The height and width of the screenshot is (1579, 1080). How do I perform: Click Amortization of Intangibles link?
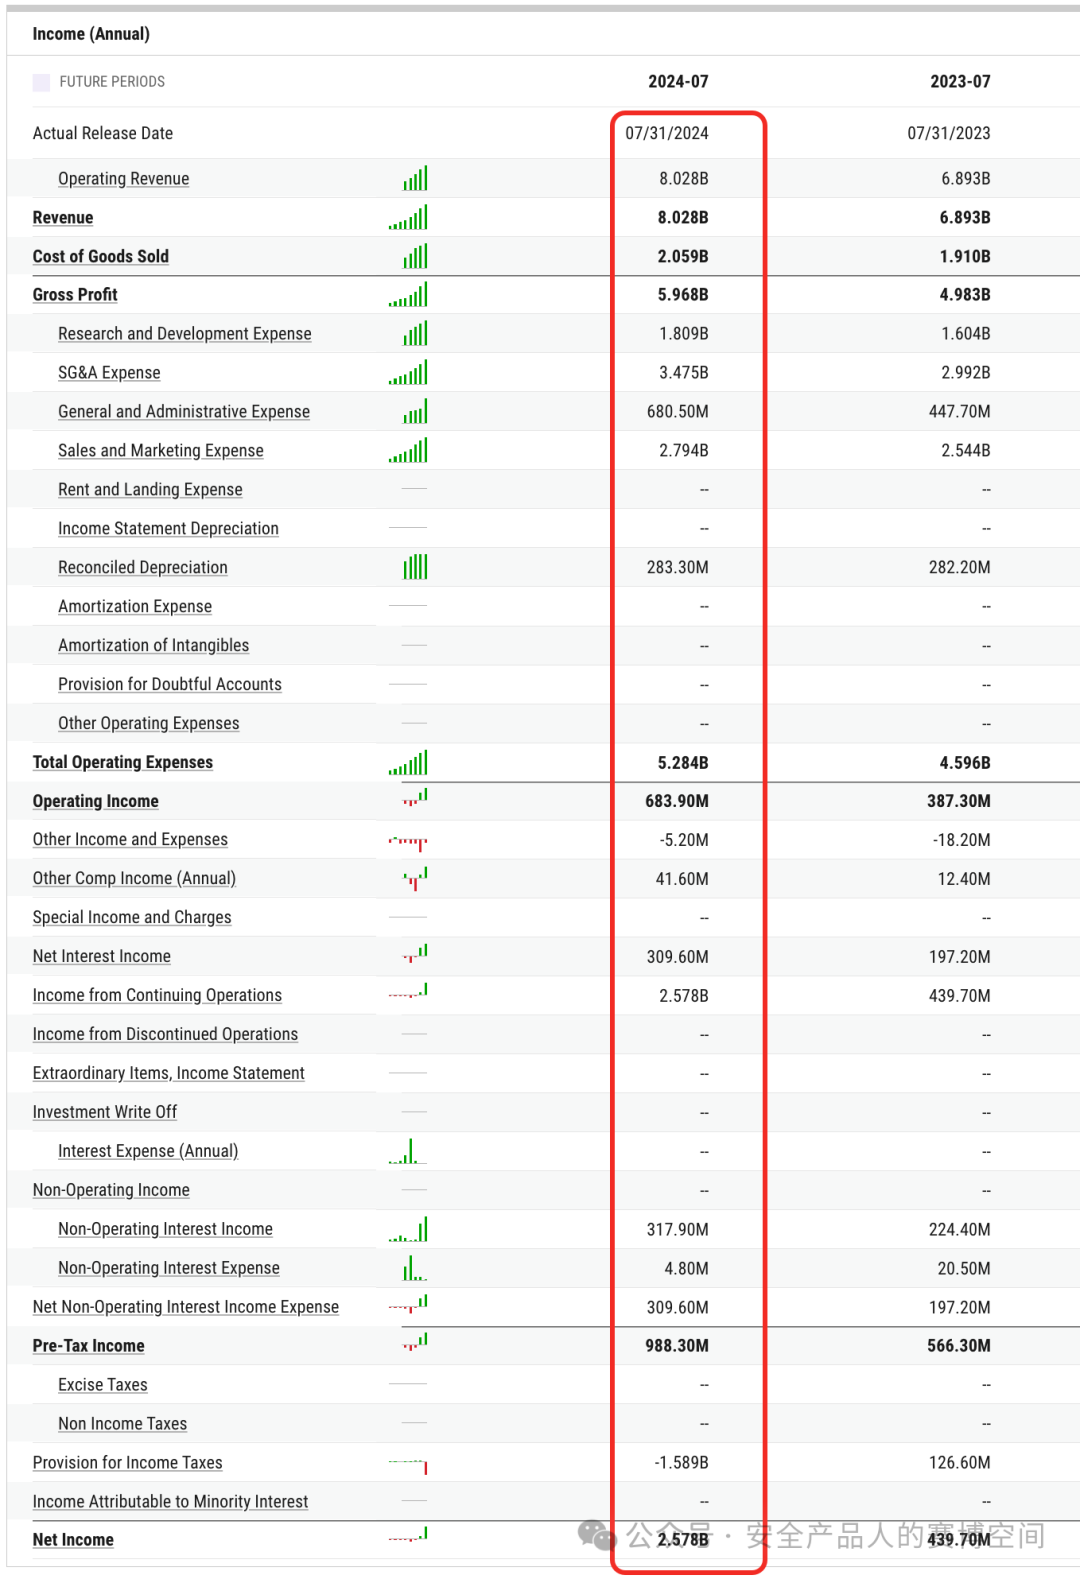pos(153,646)
